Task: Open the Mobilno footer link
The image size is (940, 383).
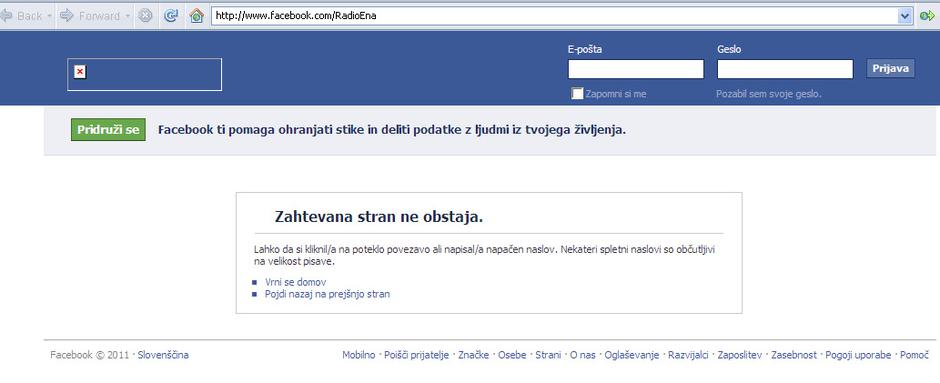Action: click(358, 355)
